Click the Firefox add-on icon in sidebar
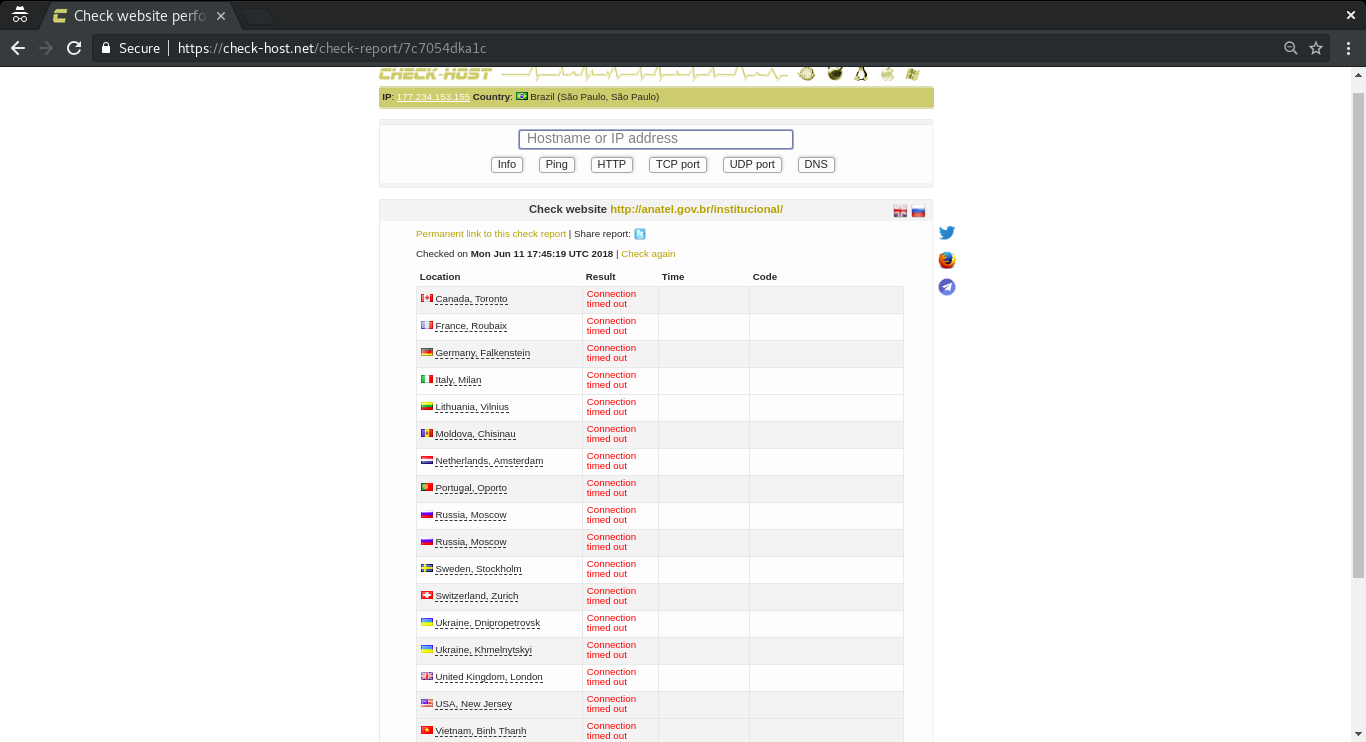This screenshot has width=1366, height=742. pyautogui.click(x=947, y=260)
